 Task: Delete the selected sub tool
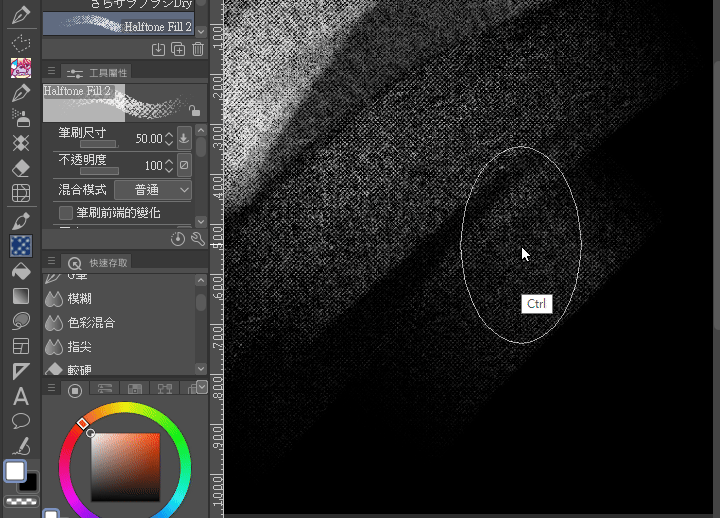(198, 49)
